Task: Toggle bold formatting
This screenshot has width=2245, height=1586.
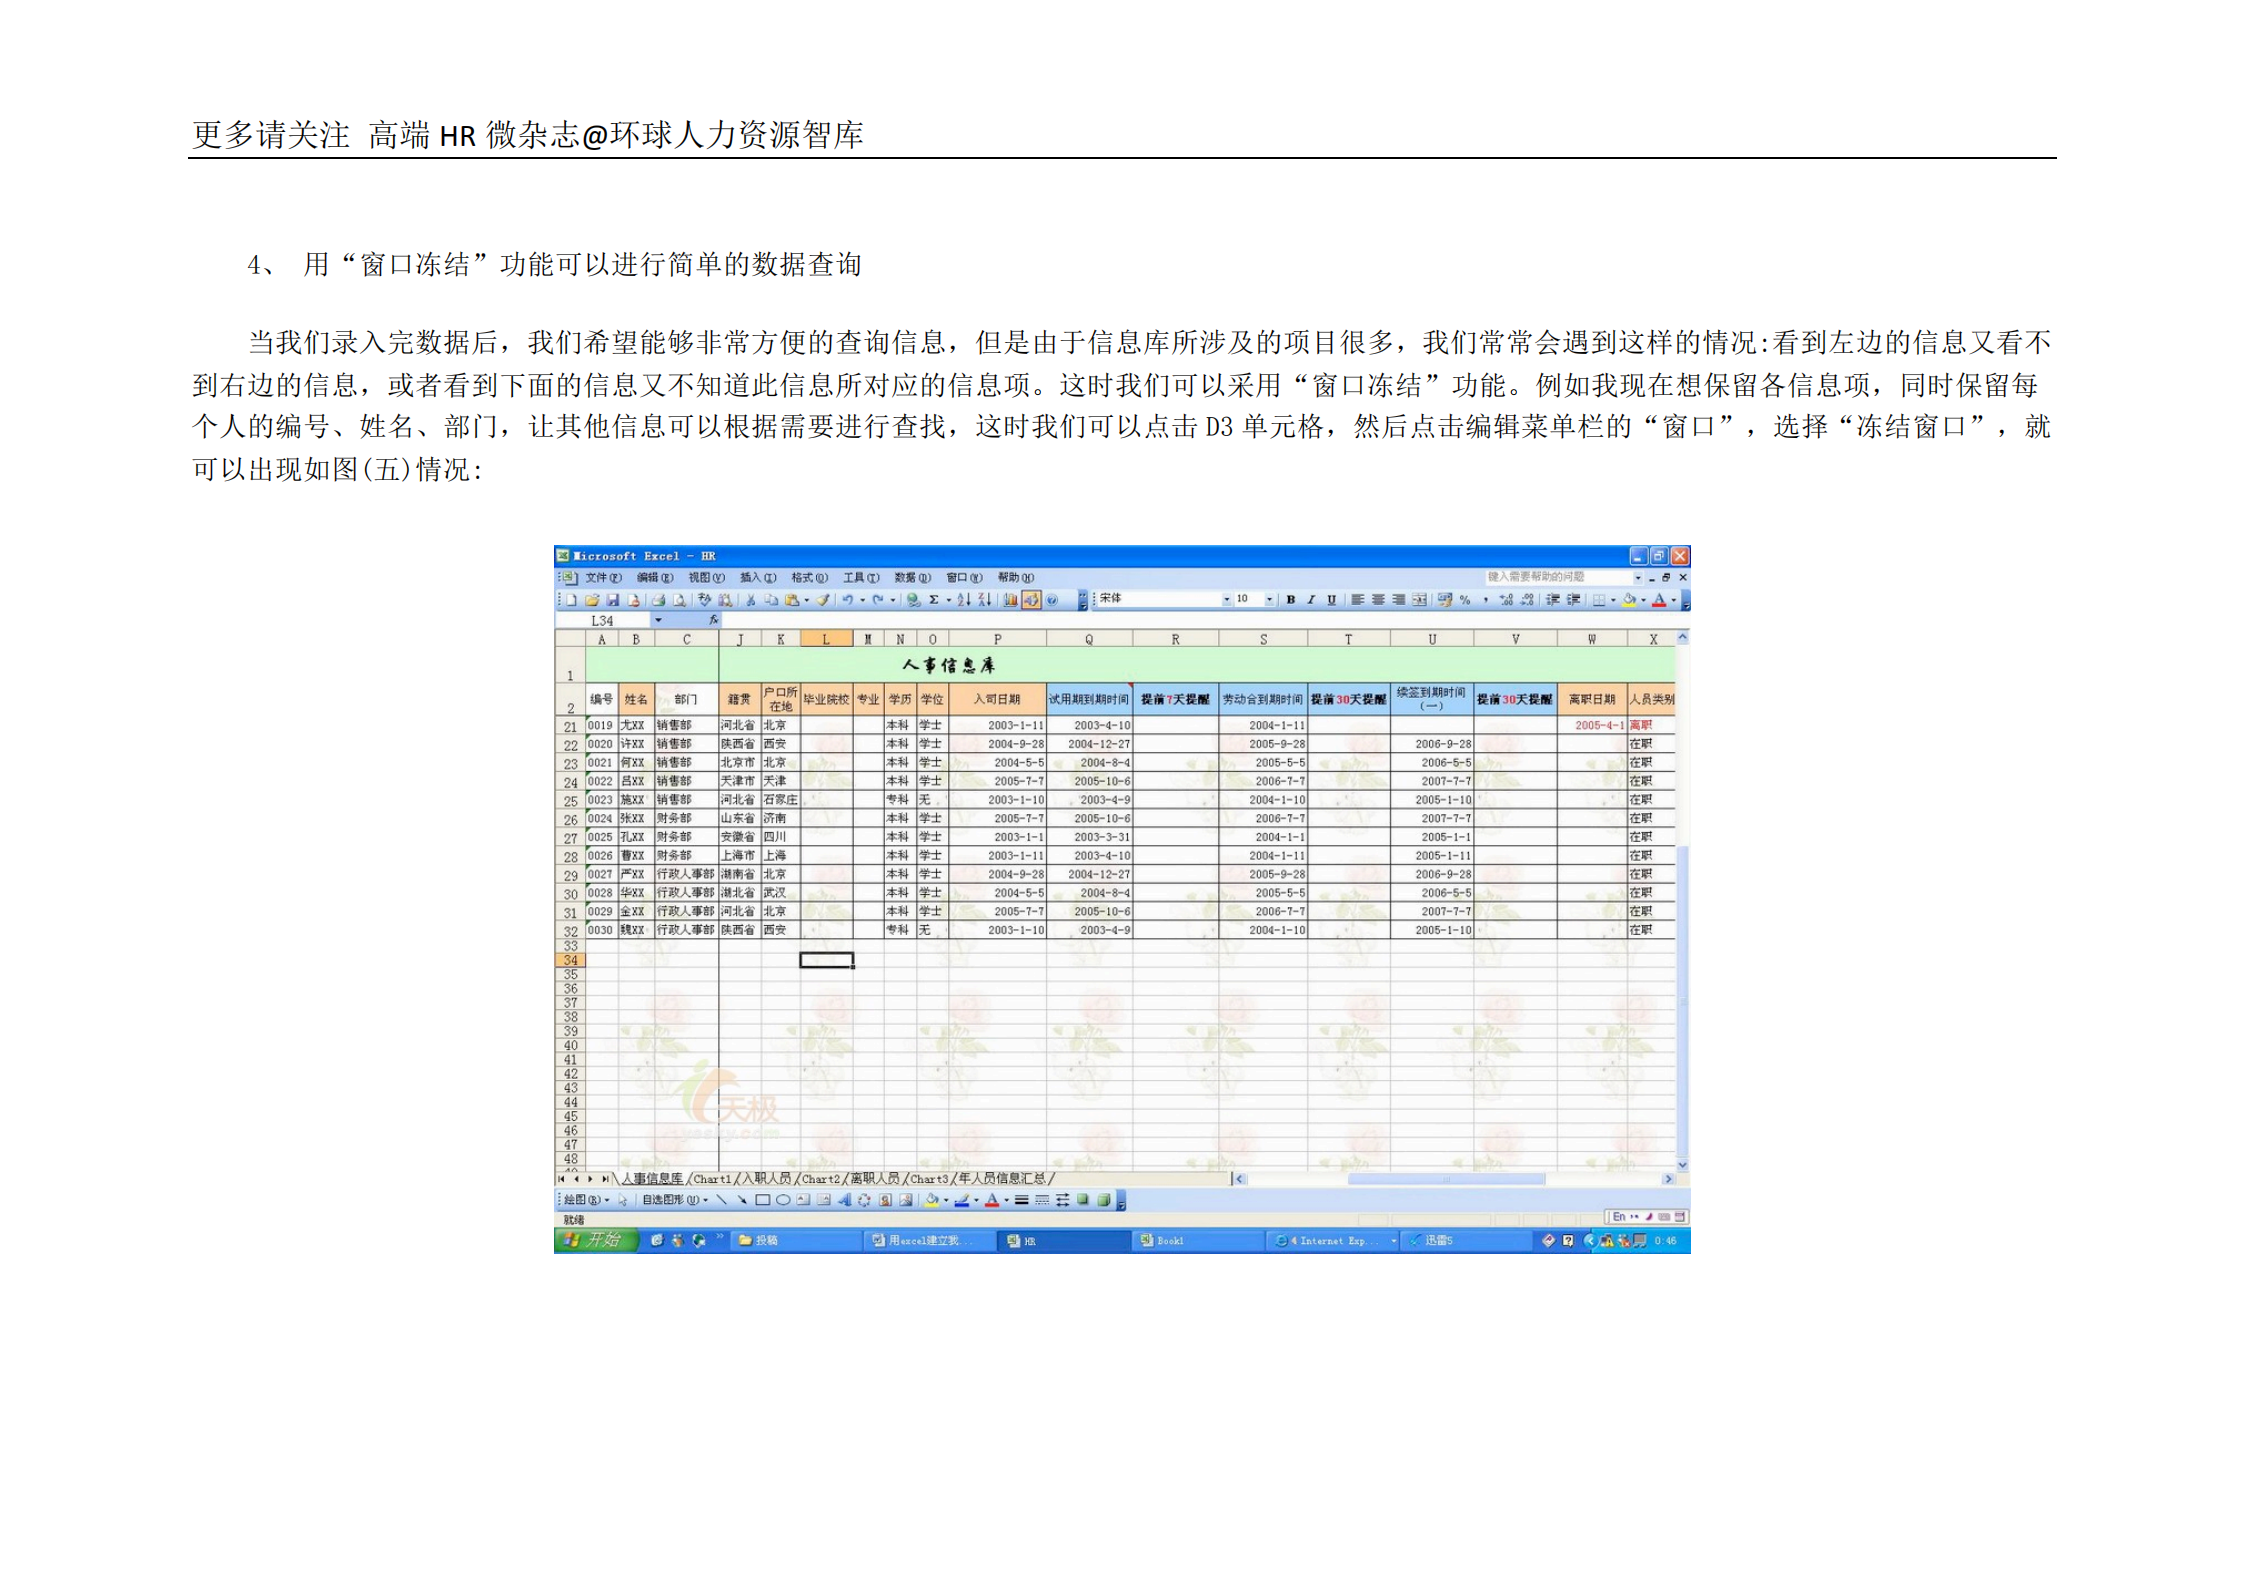Action: pyautogui.click(x=1291, y=601)
